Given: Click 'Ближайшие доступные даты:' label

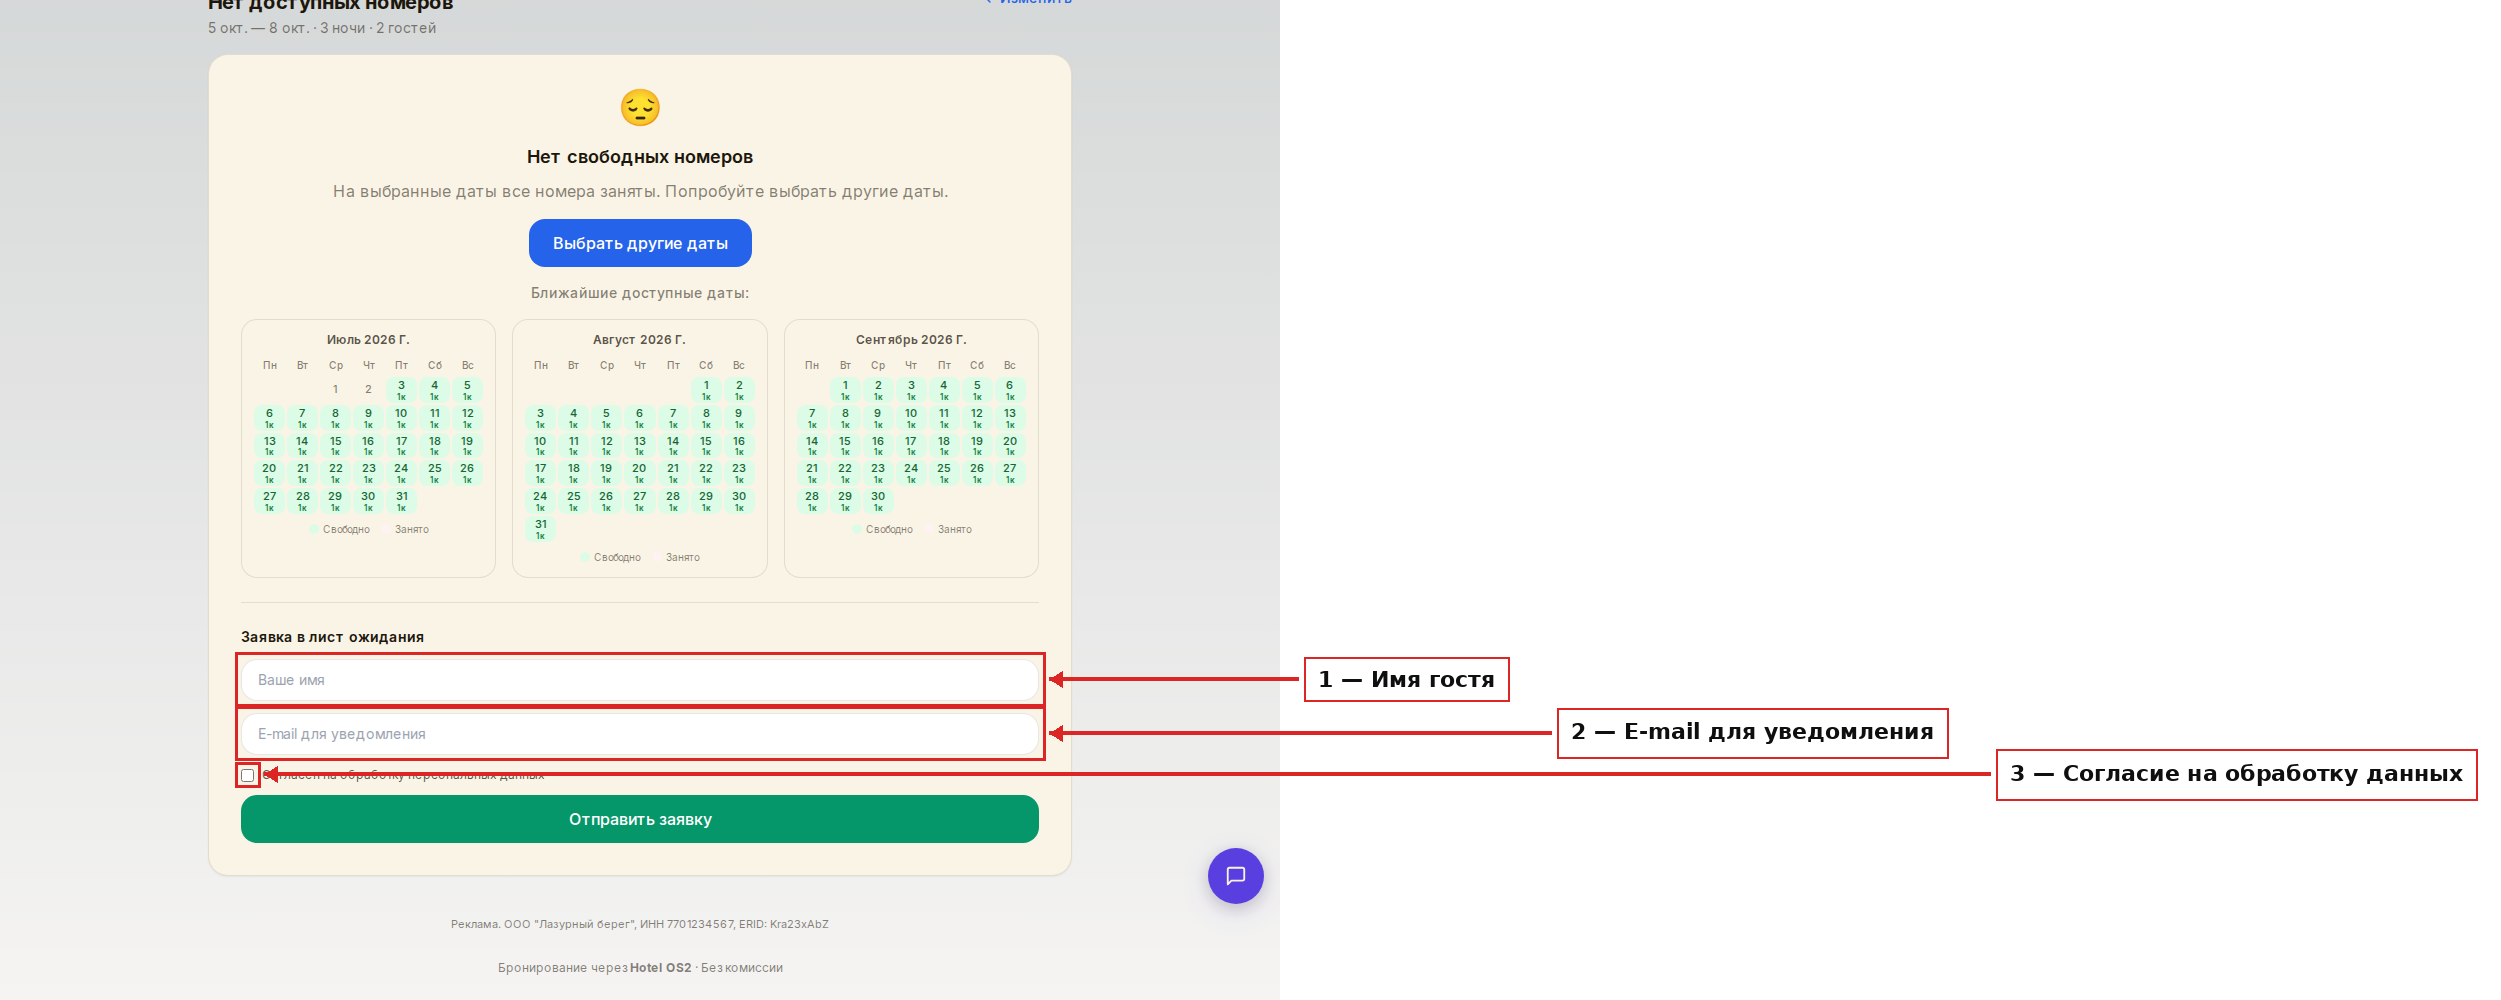Looking at the screenshot, I should [640, 293].
